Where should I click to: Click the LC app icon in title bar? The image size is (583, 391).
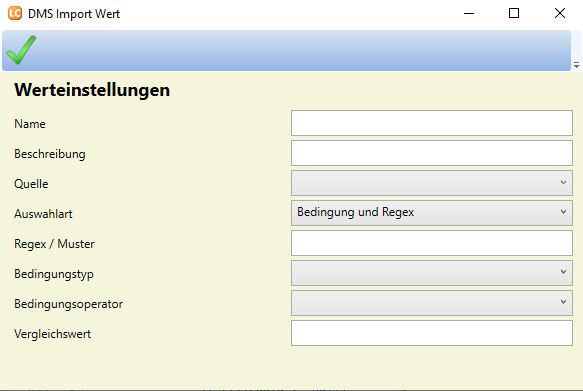coord(15,13)
